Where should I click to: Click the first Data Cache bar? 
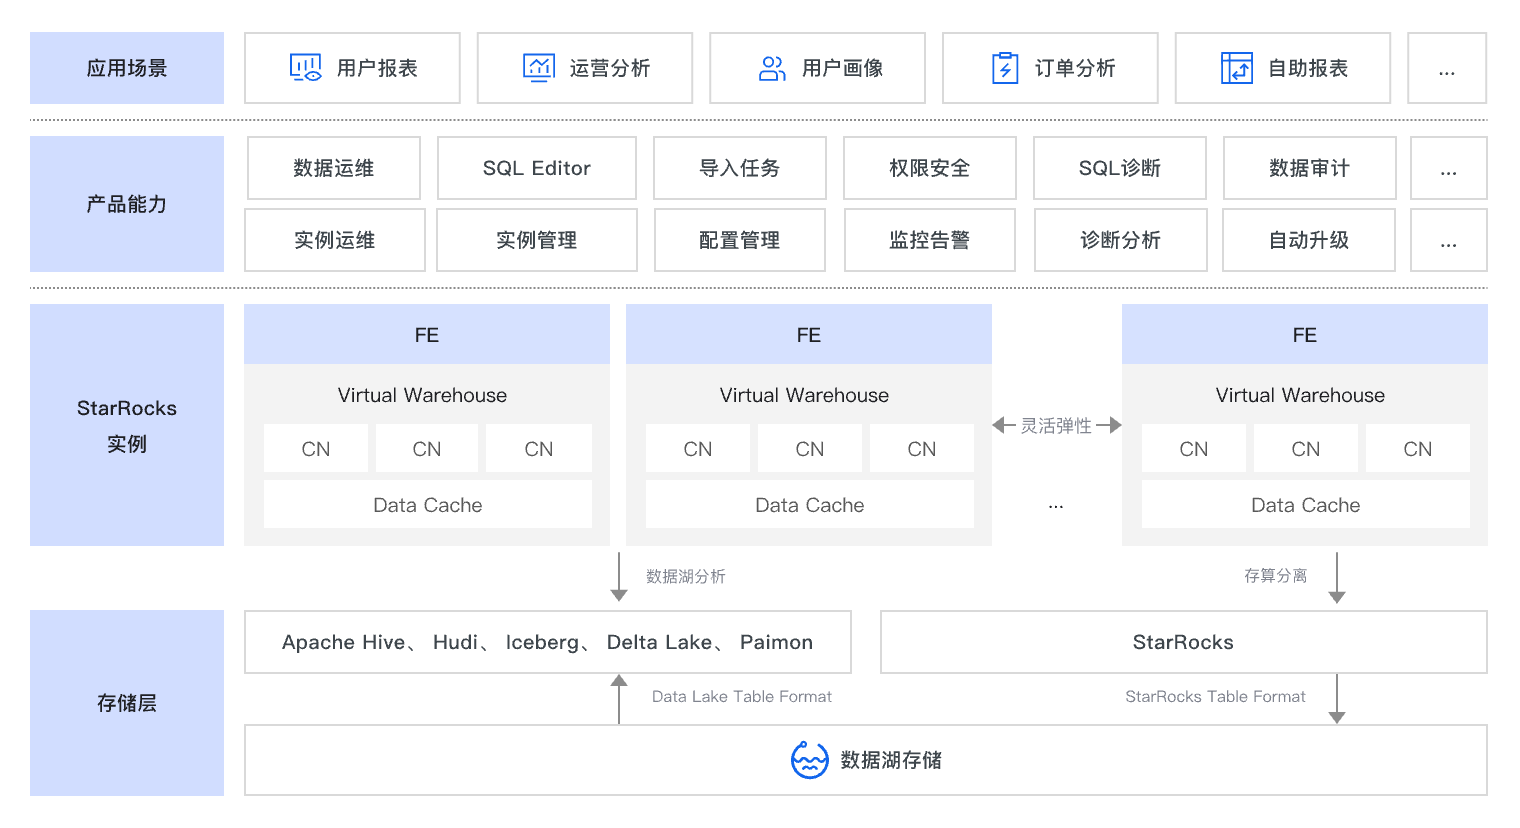point(427,504)
